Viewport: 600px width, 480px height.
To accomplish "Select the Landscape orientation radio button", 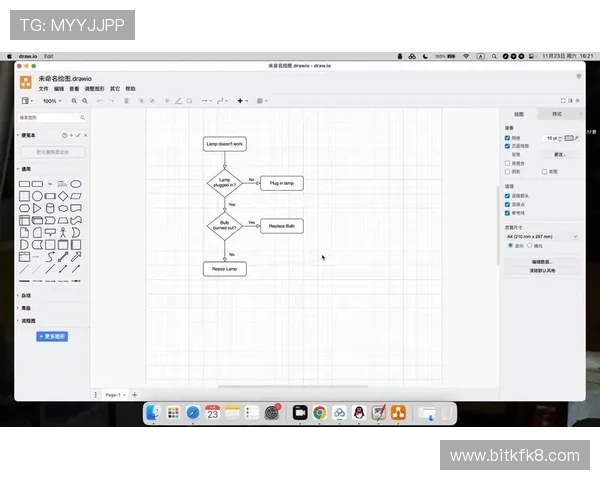I will click(x=530, y=245).
